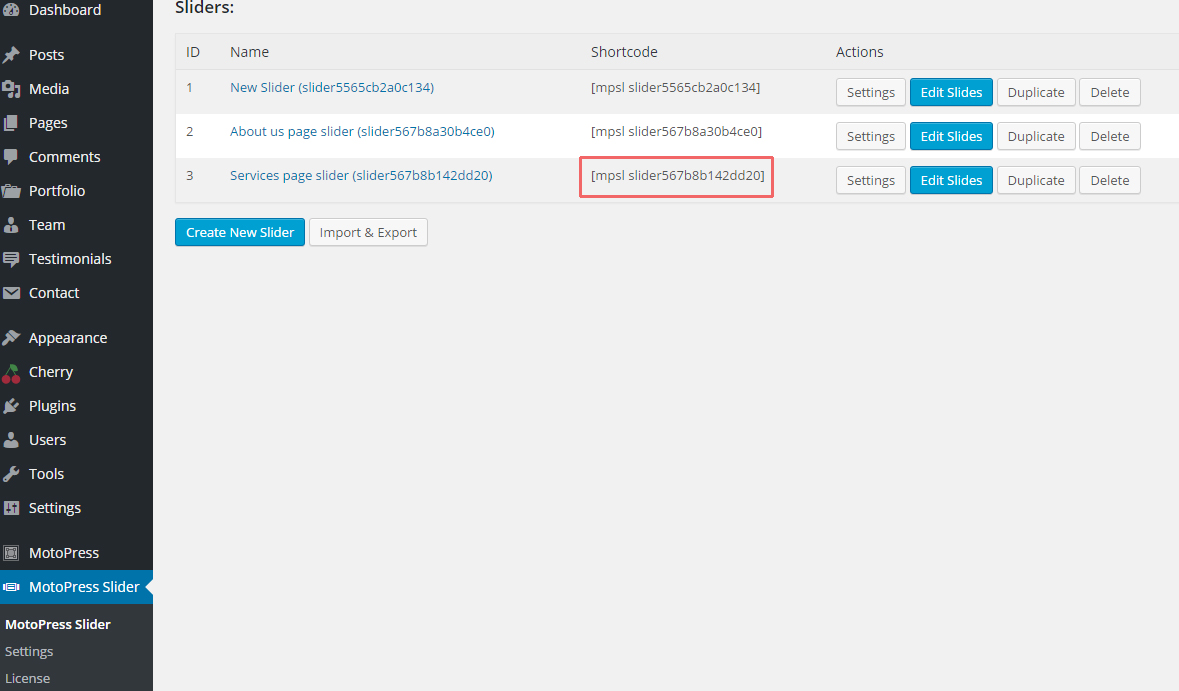Open Settings submenu under MotoPress Slider
This screenshot has height=691, width=1179.
coord(29,651)
